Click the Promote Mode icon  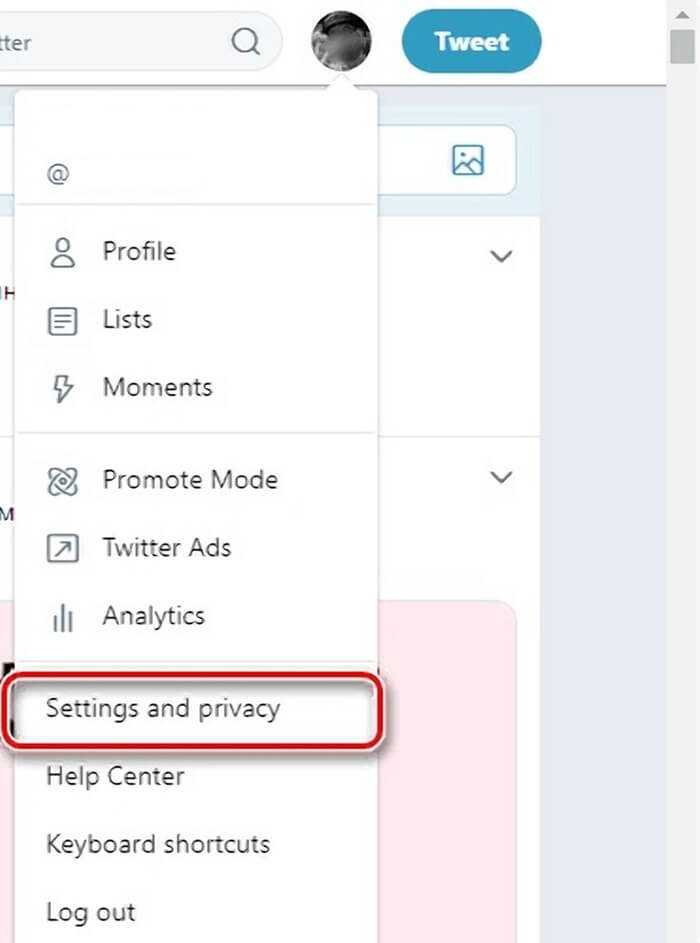pos(63,481)
